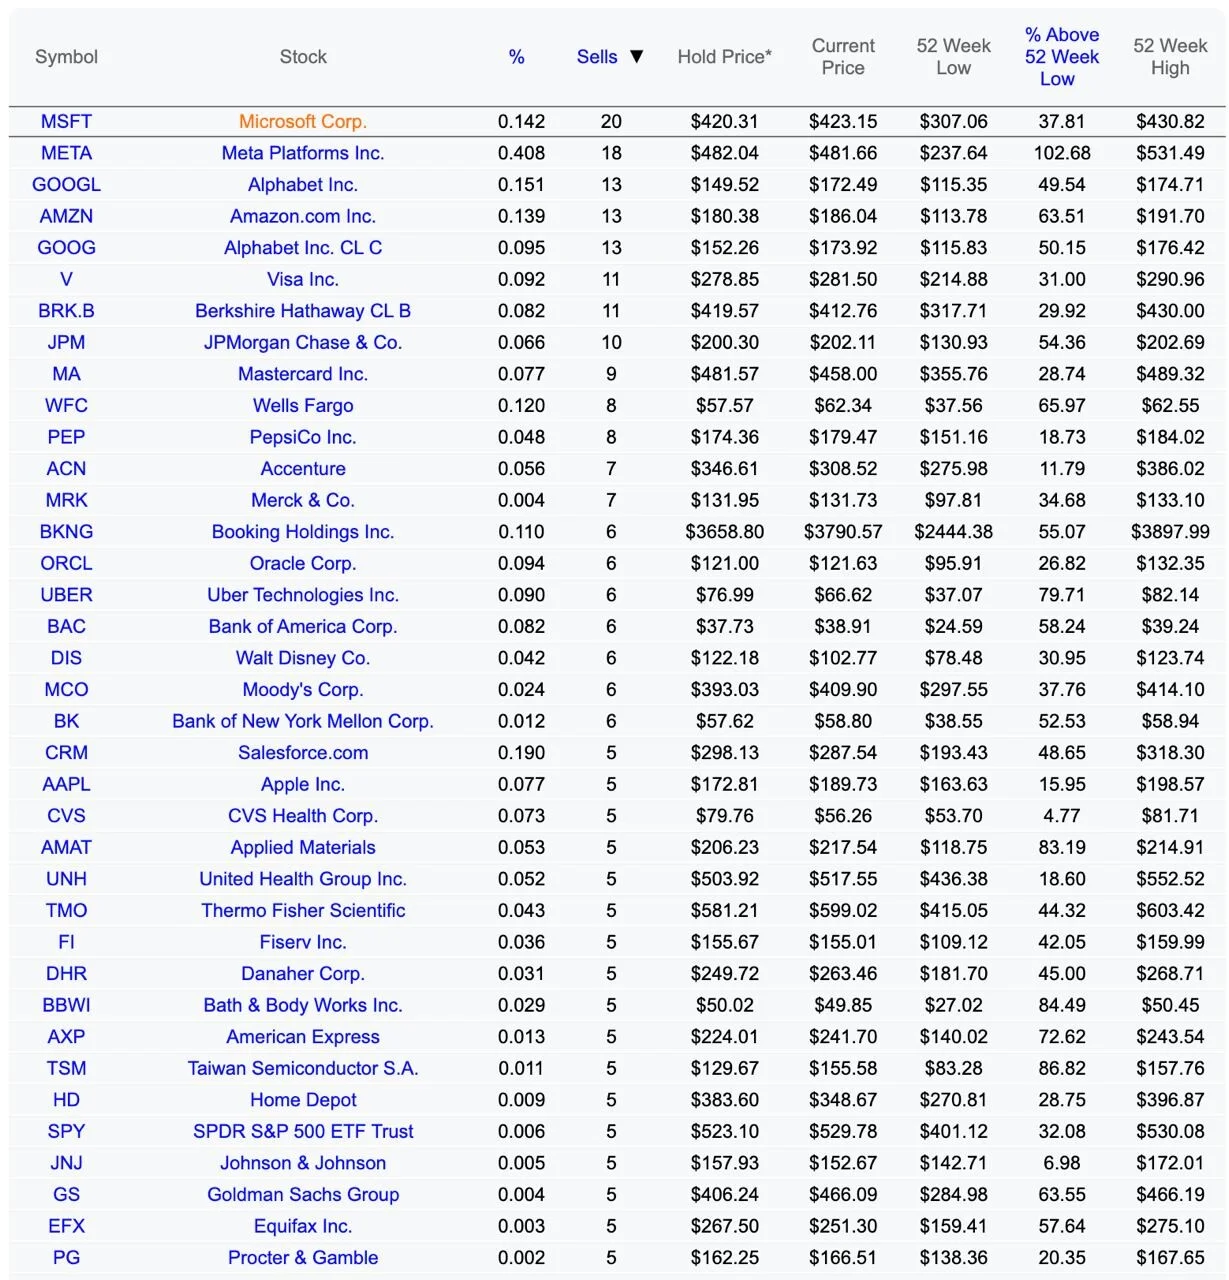Open Alphabet Inc. CL C link
1229x1280 pixels.
[x=303, y=247]
